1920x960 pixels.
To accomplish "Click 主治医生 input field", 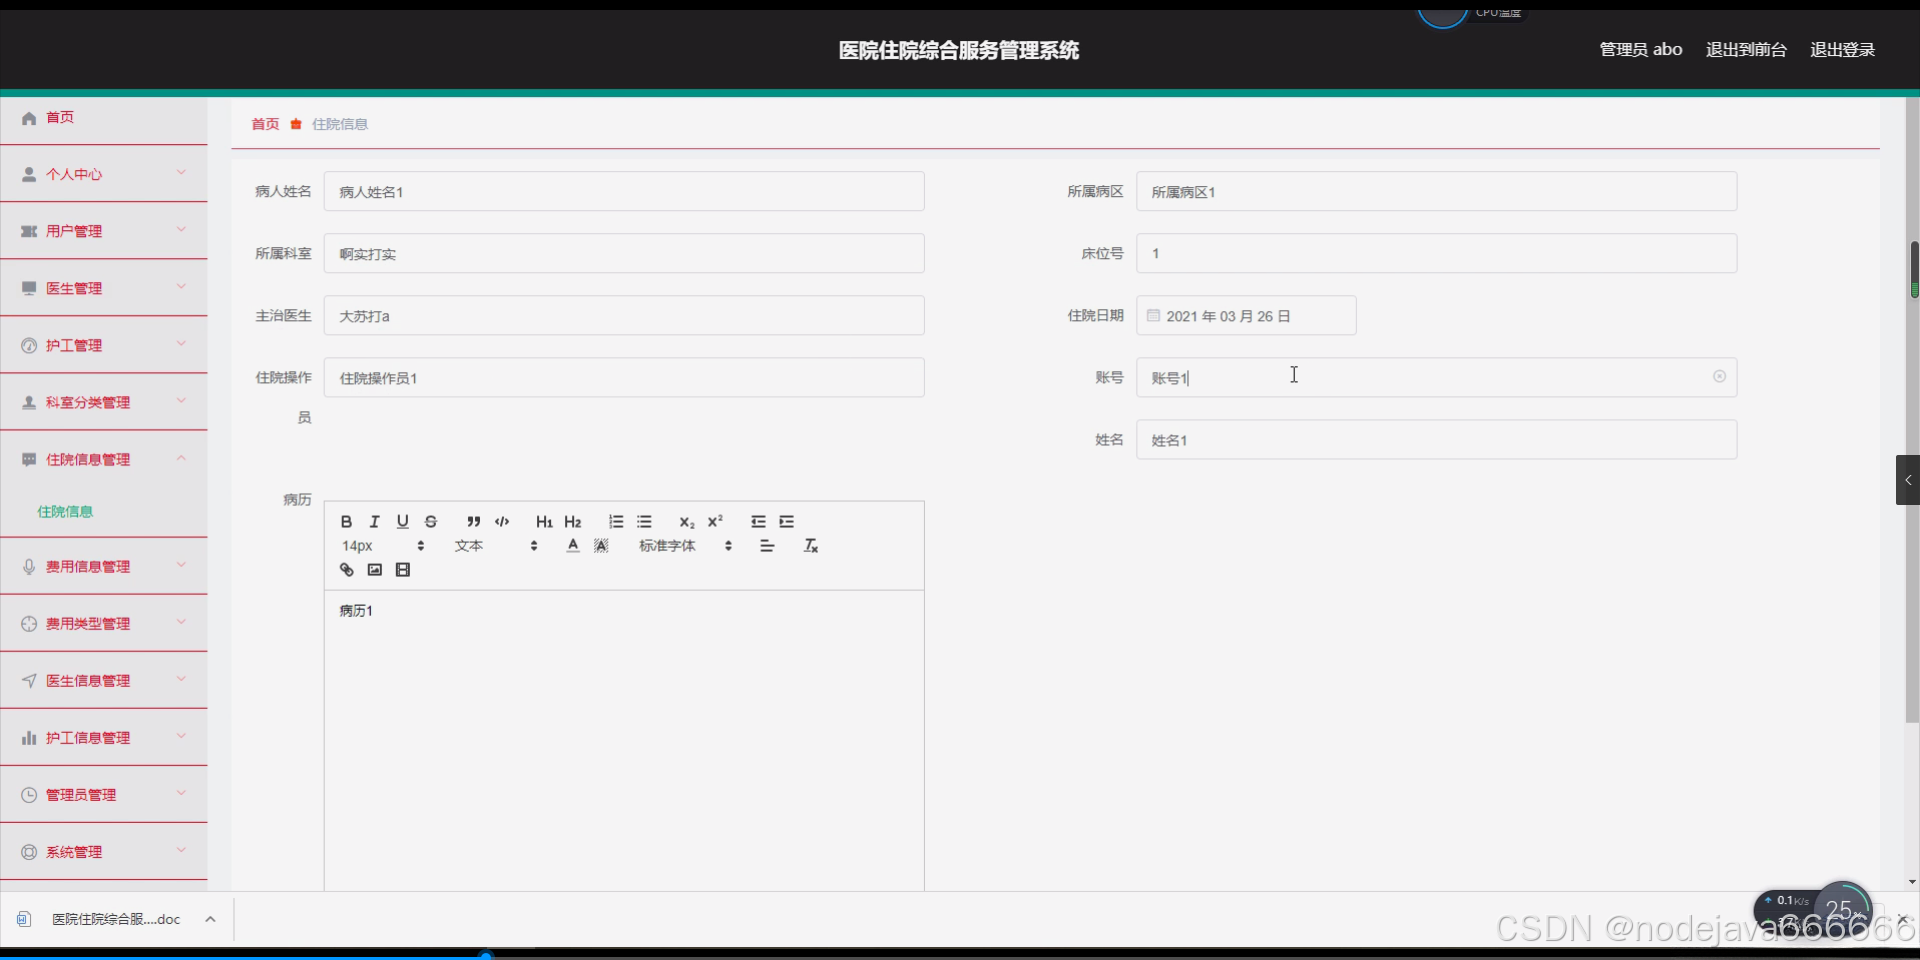I will [x=624, y=315].
